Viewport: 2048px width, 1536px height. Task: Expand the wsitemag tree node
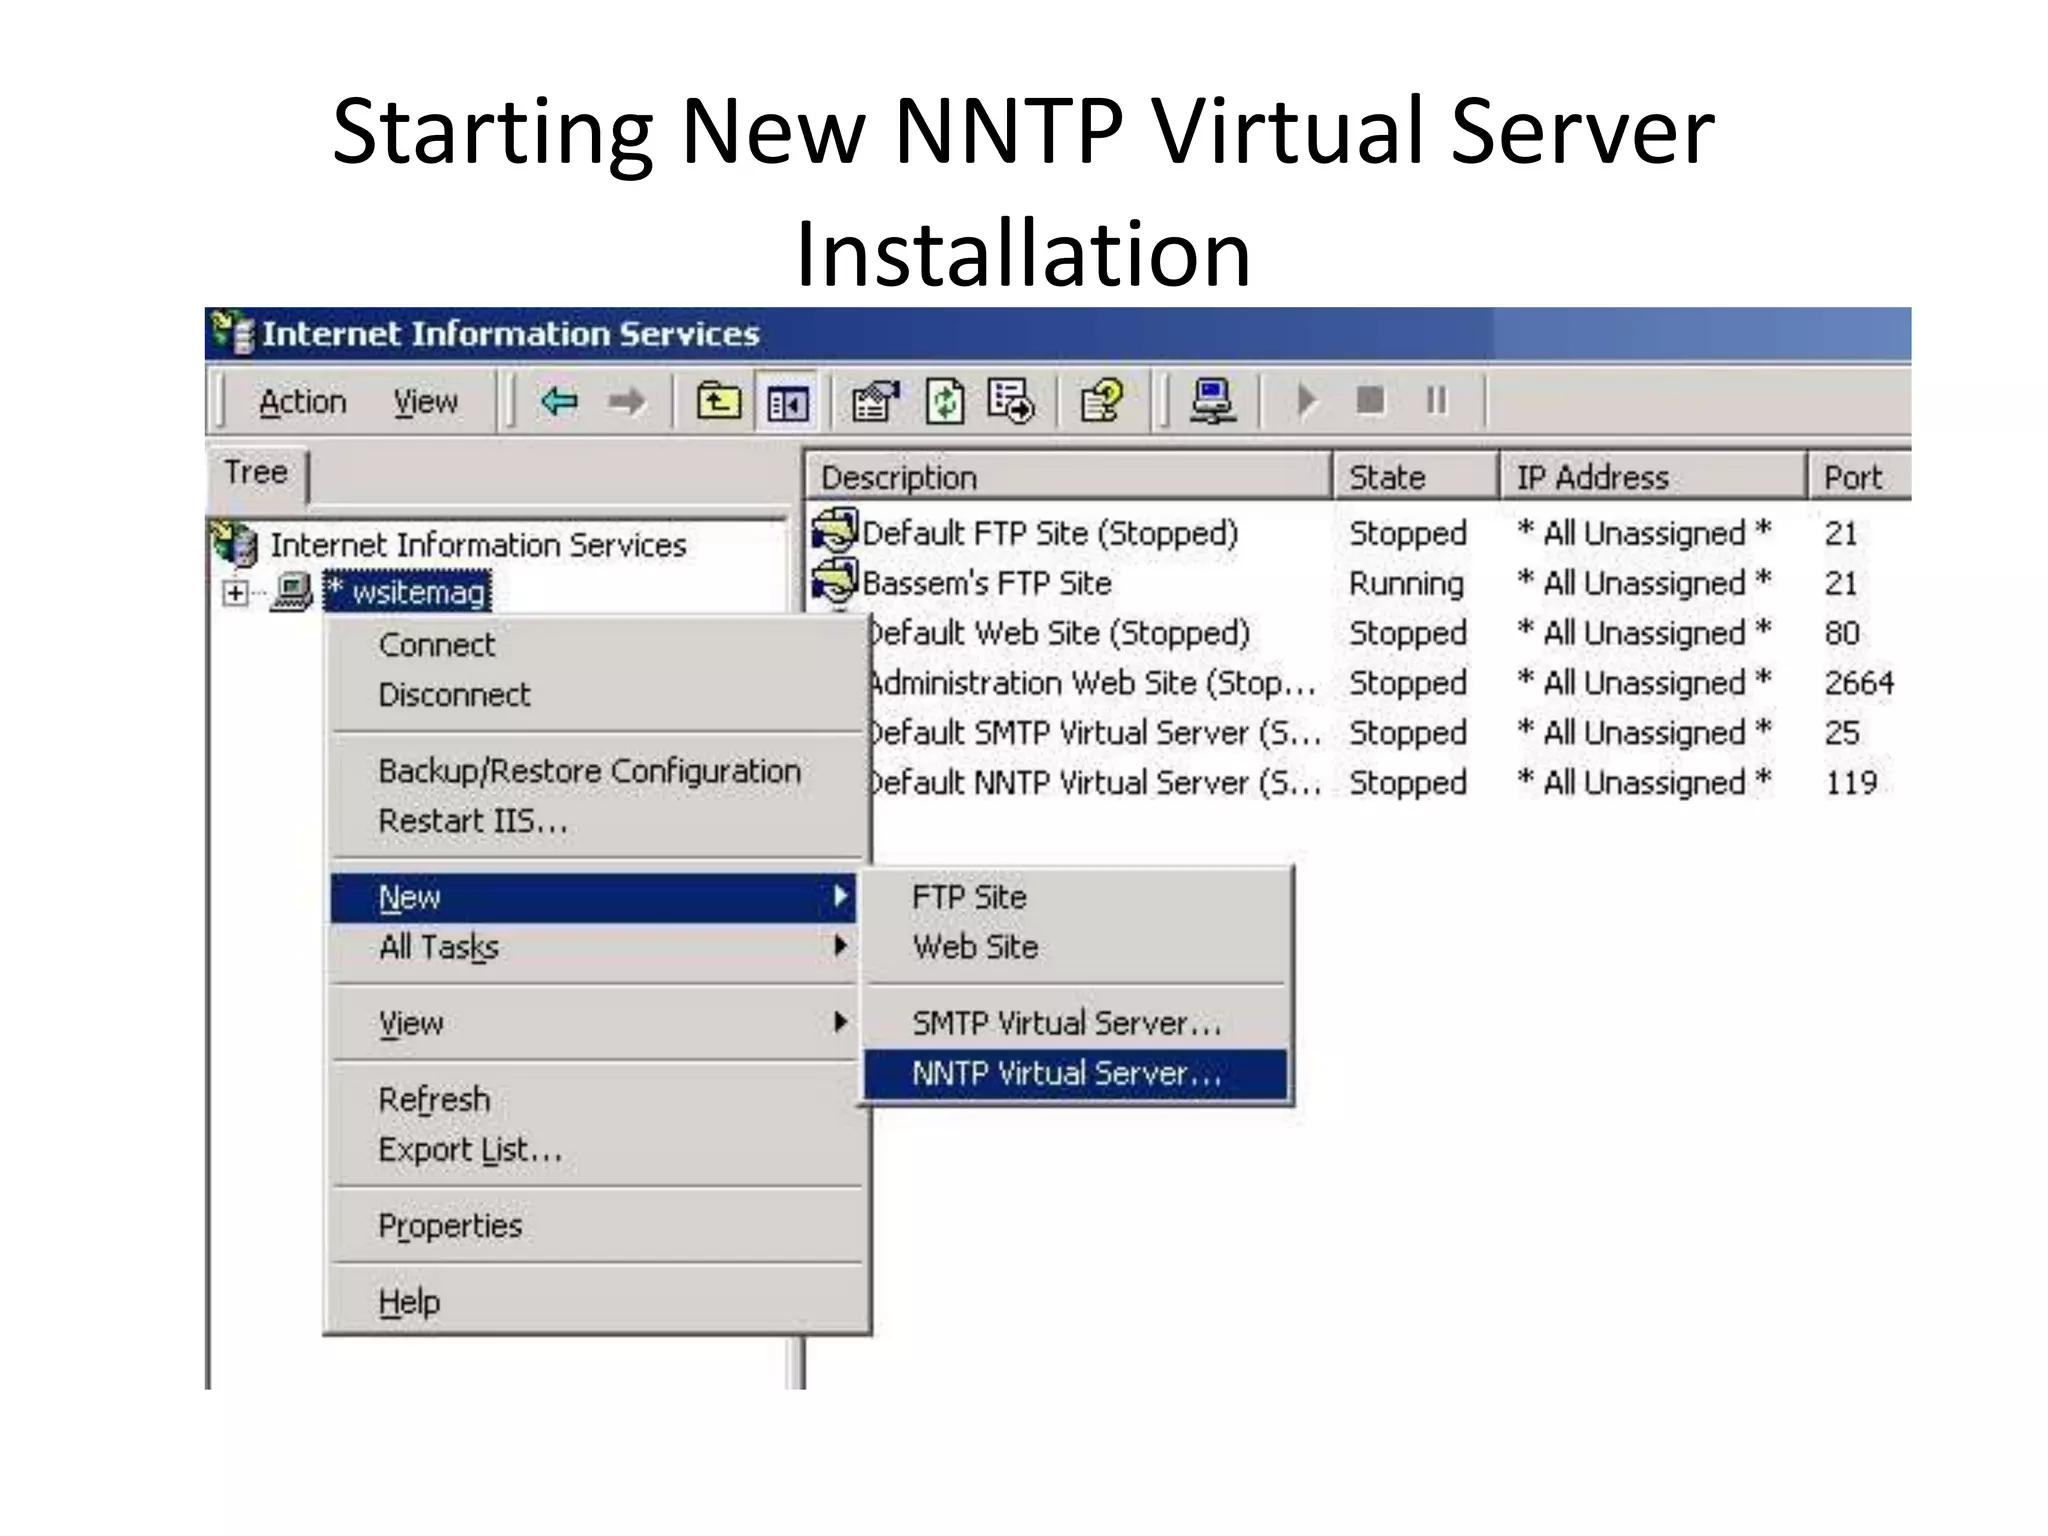point(235,593)
